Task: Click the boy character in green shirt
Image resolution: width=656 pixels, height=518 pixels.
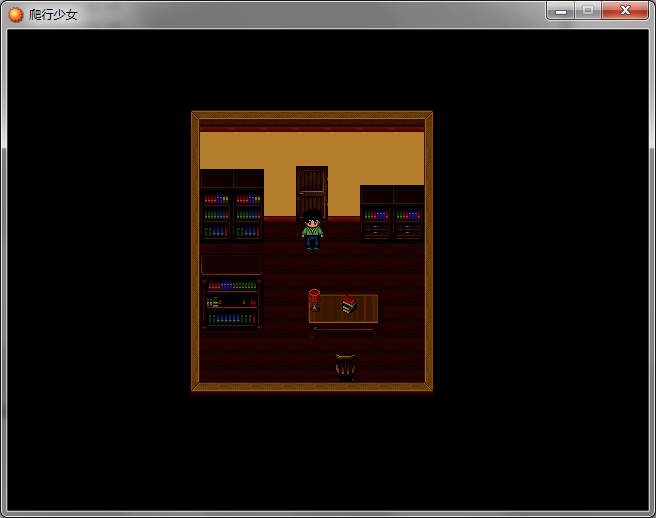Action: click(313, 231)
